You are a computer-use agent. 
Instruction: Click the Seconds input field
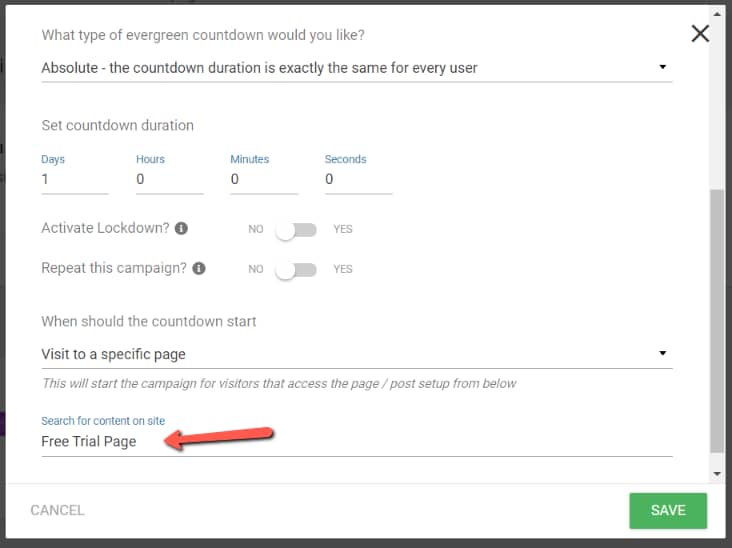(x=358, y=180)
